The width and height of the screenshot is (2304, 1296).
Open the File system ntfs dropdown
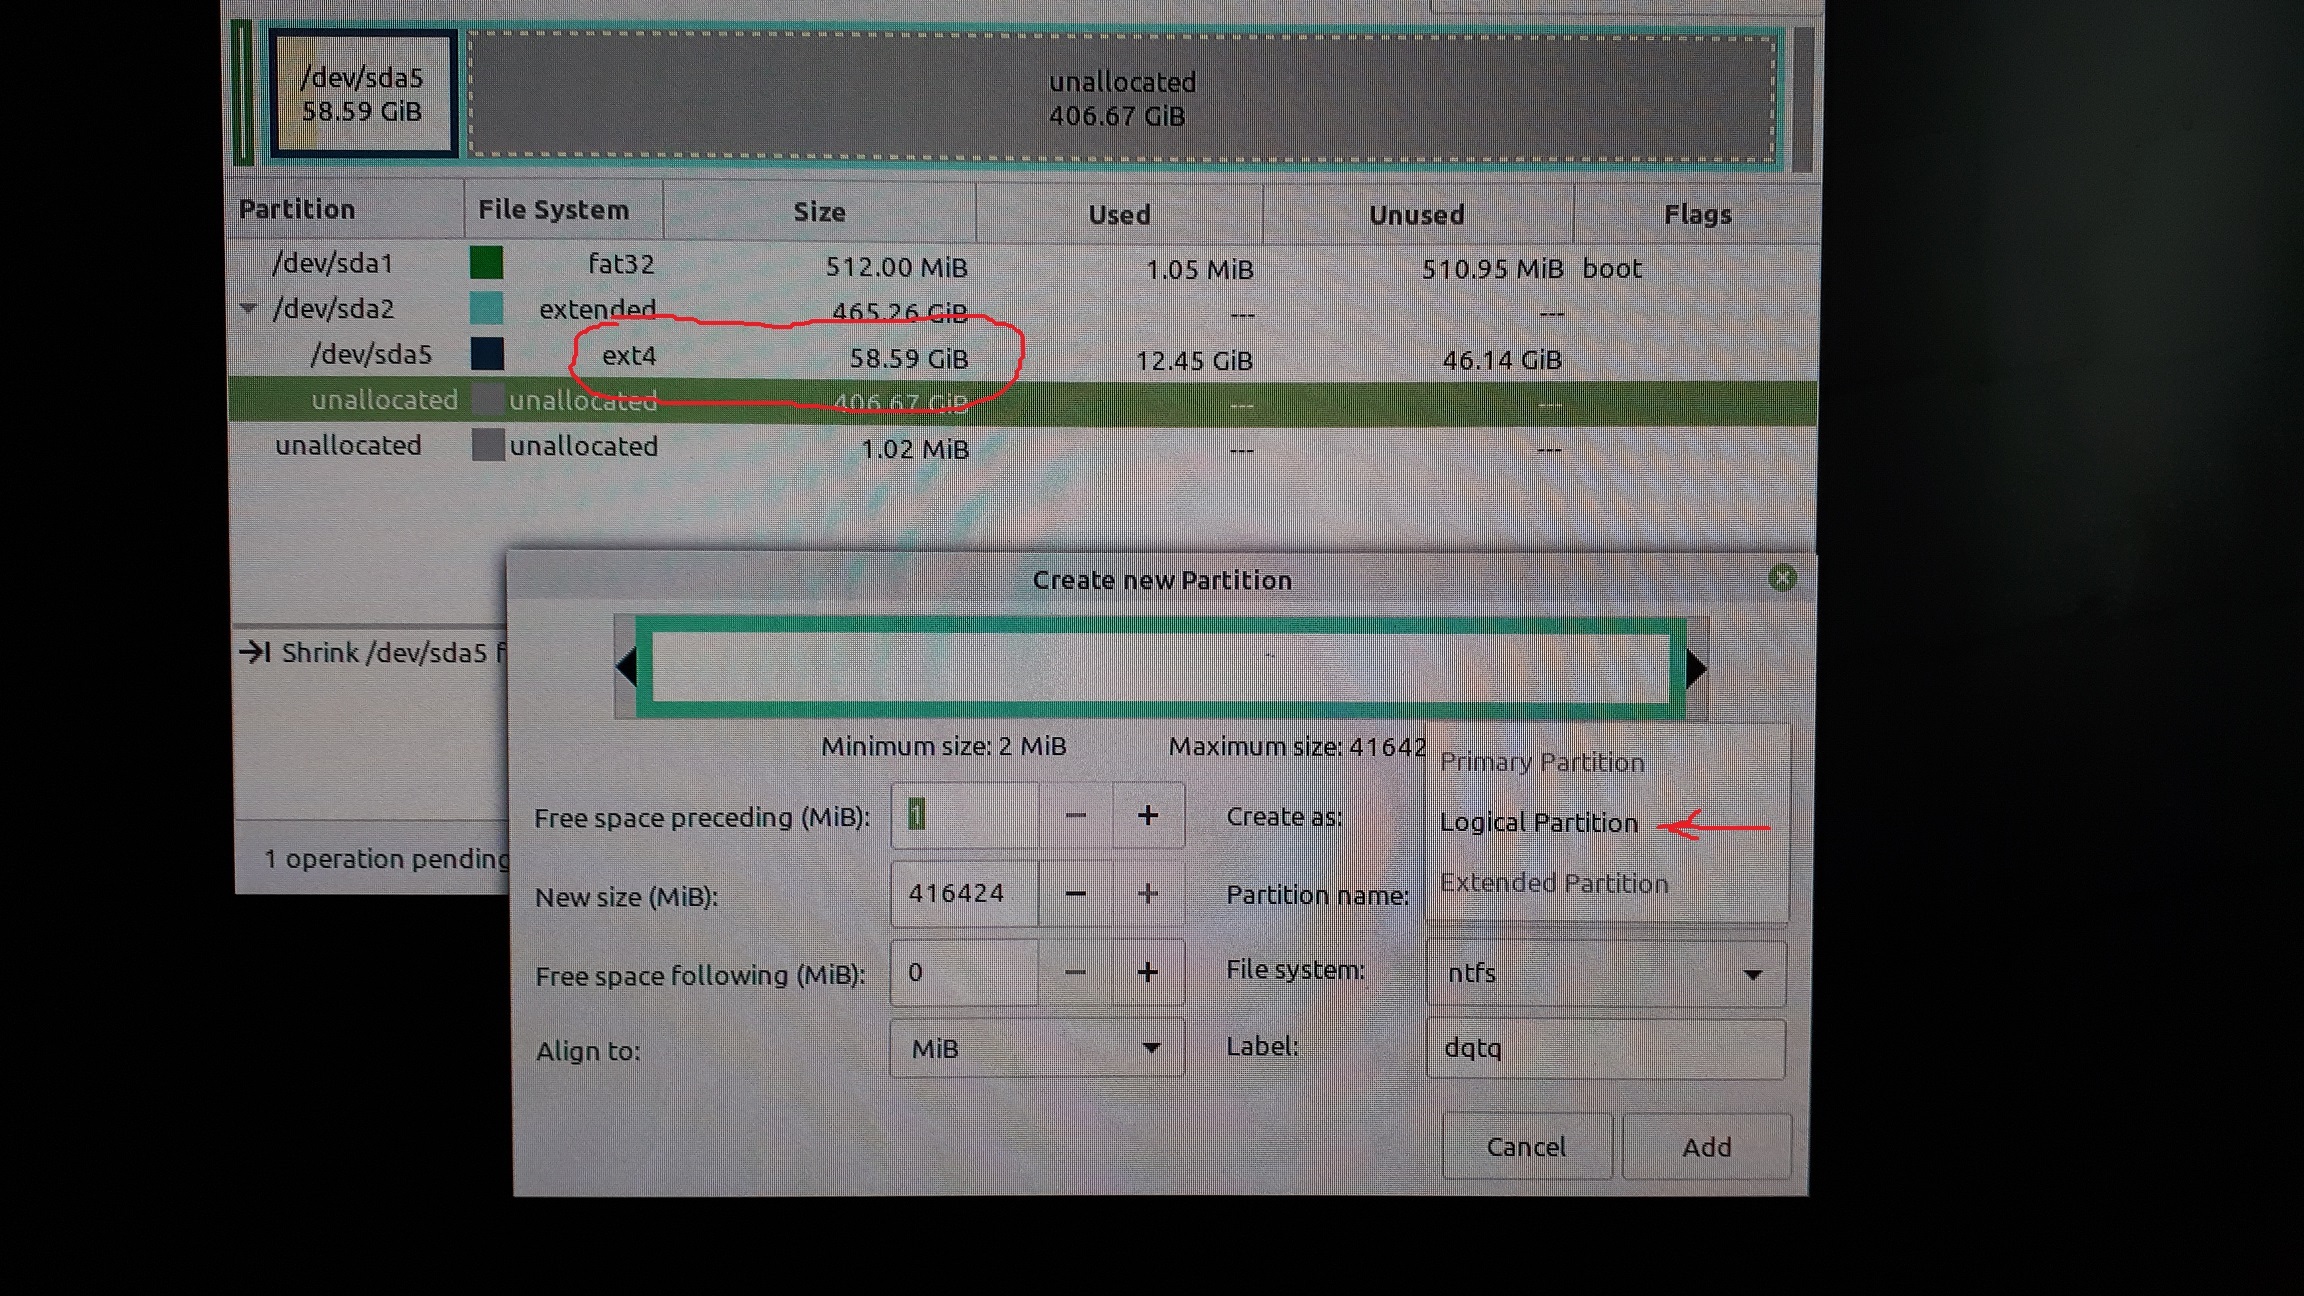pos(1605,973)
